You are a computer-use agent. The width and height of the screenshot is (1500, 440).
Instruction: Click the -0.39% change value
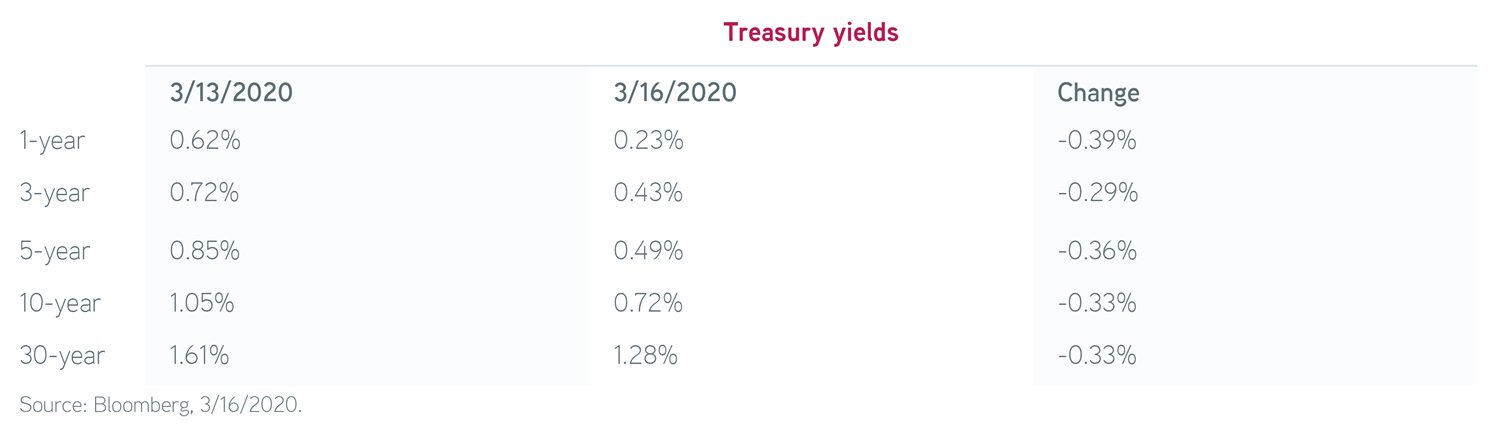[1097, 141]
